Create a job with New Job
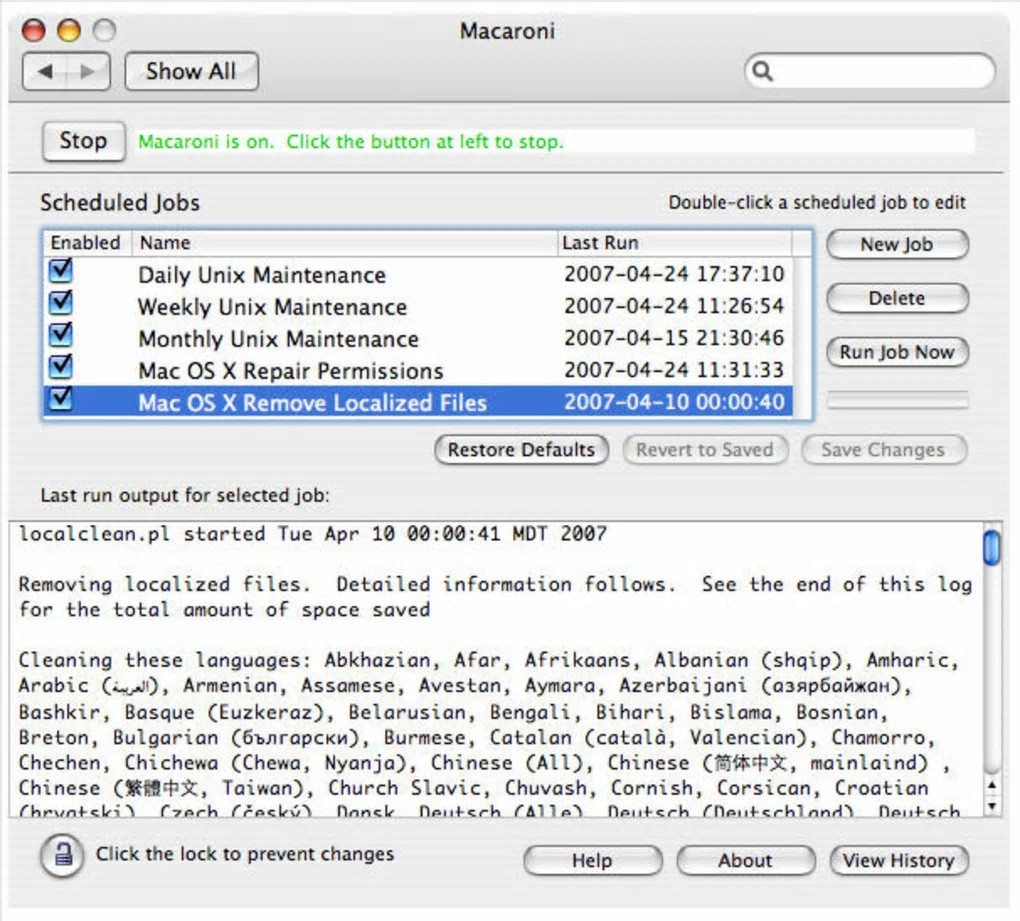 pos(897,245)
